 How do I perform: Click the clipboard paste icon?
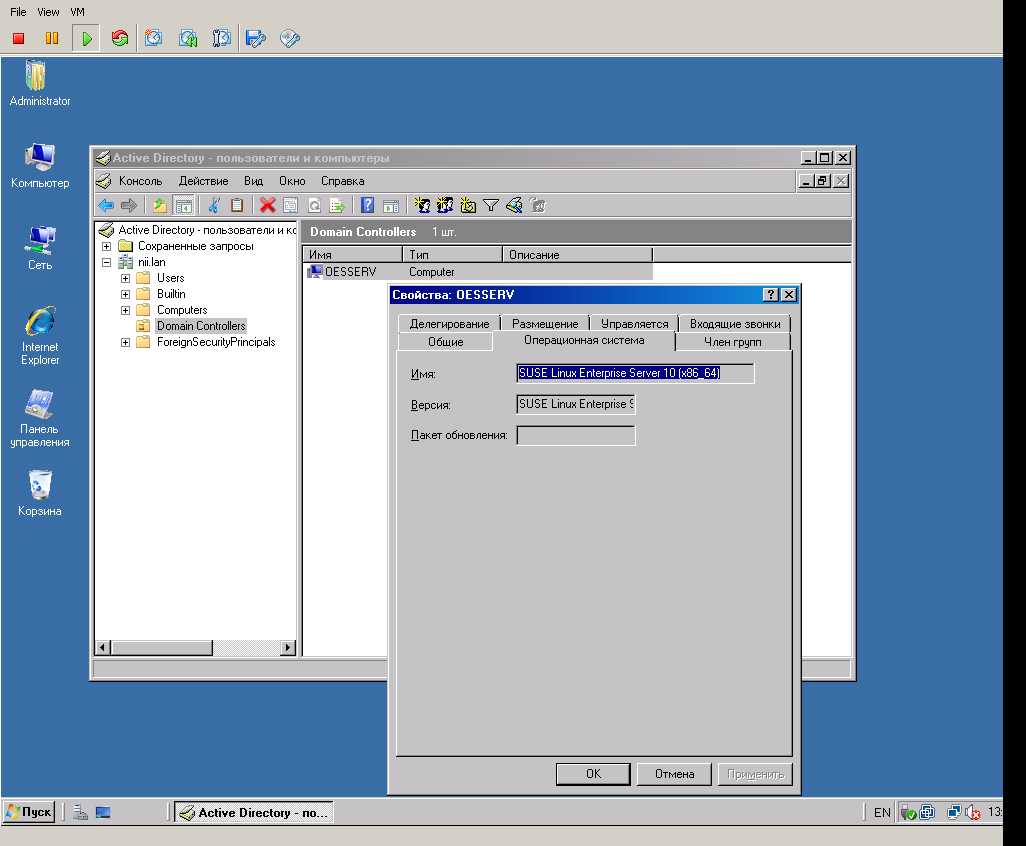[x=237, y=205]
